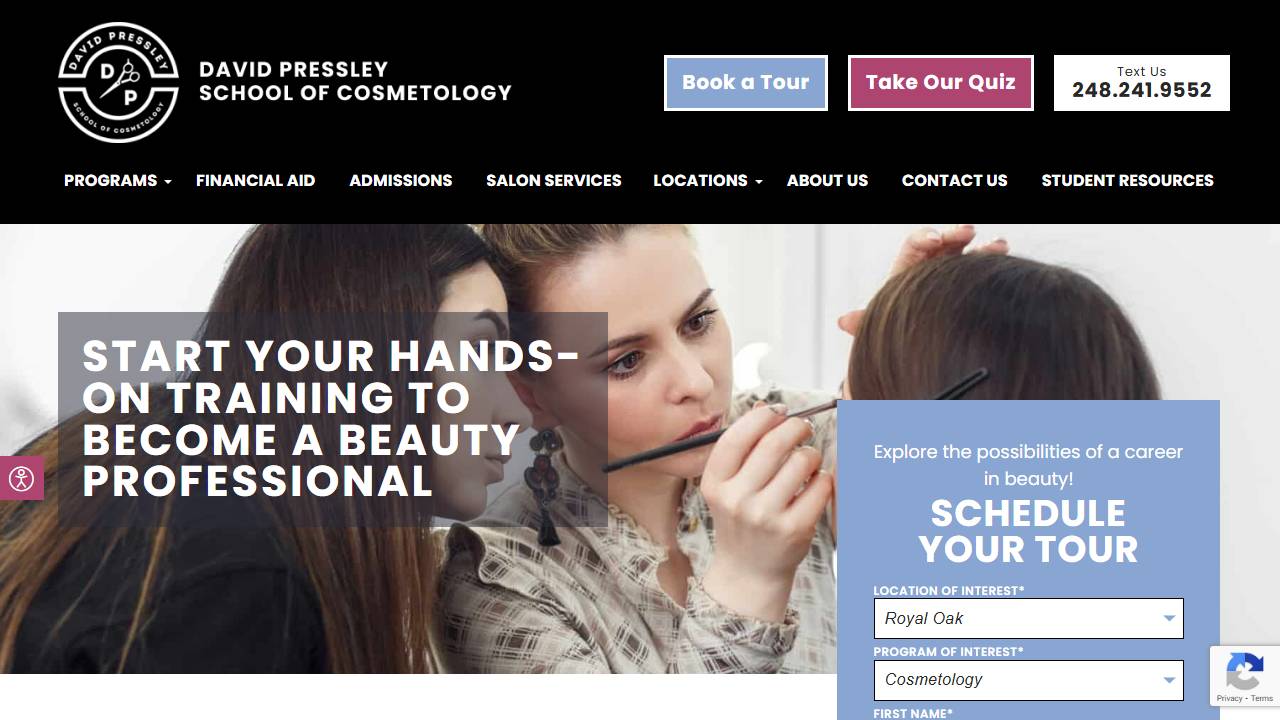Open the Contact Us page

954,180
